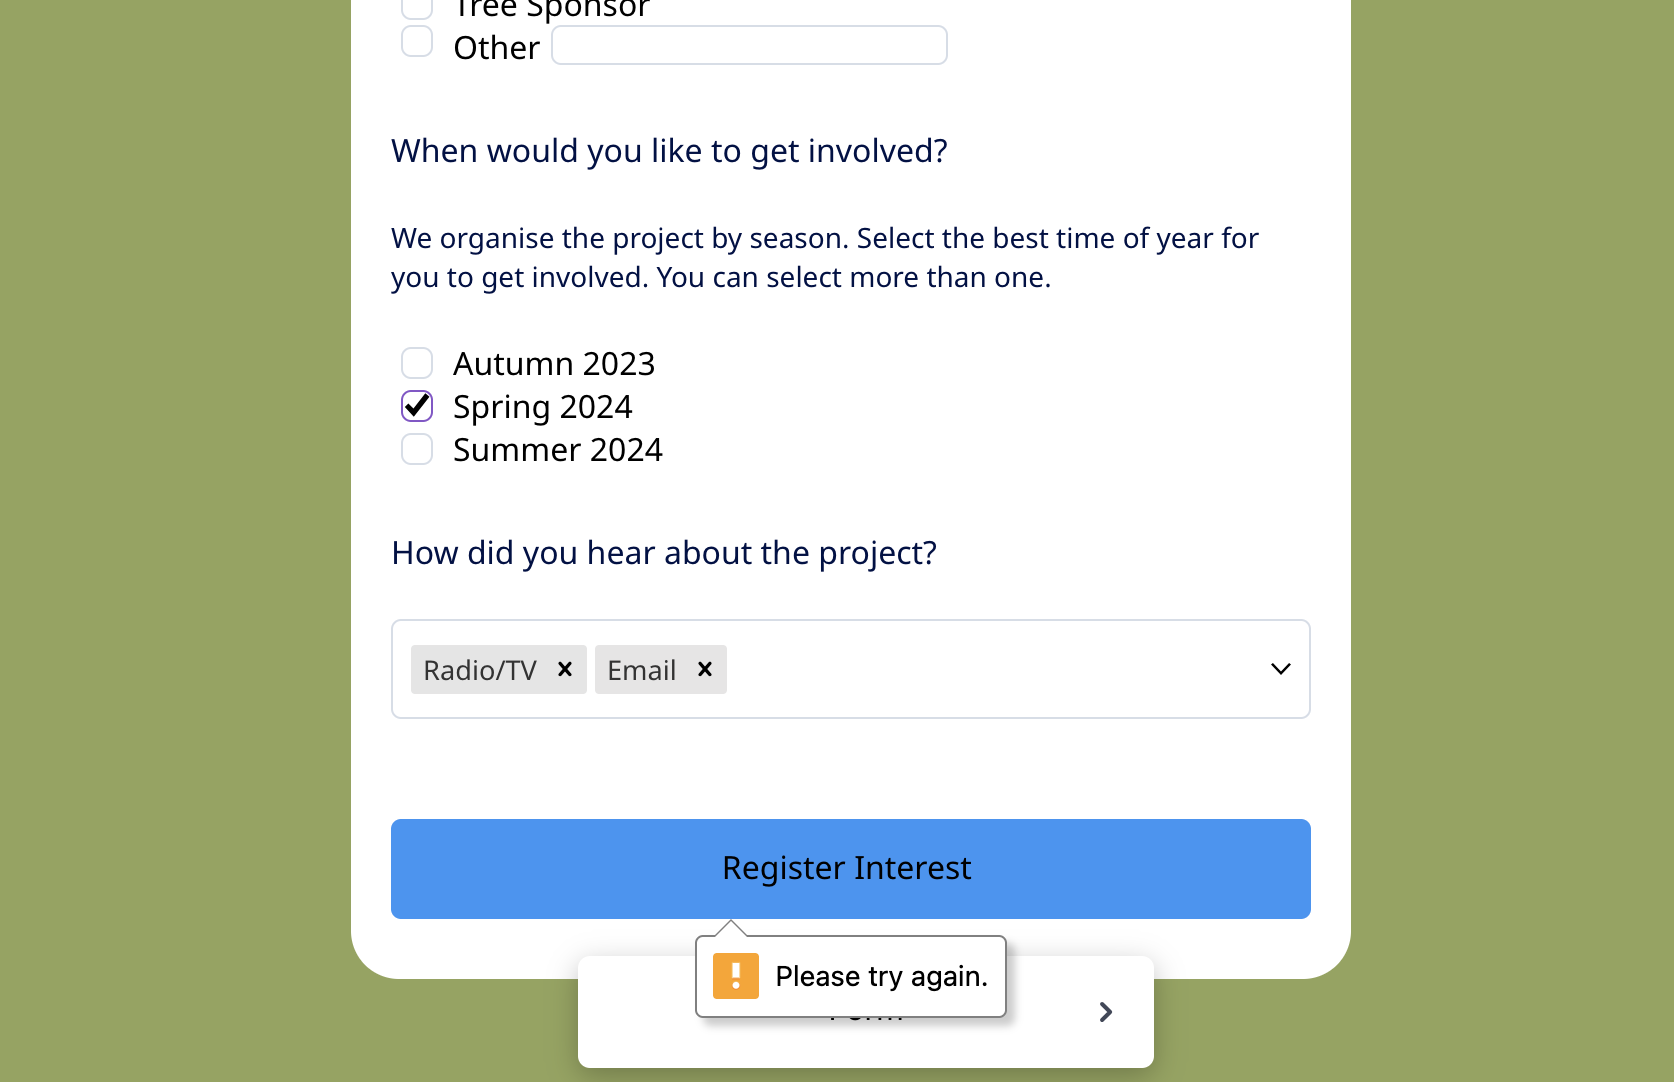Click the orange warning icon in tooltip
This screenshot has width=1674, height=1082.
[x=736, y=976]
